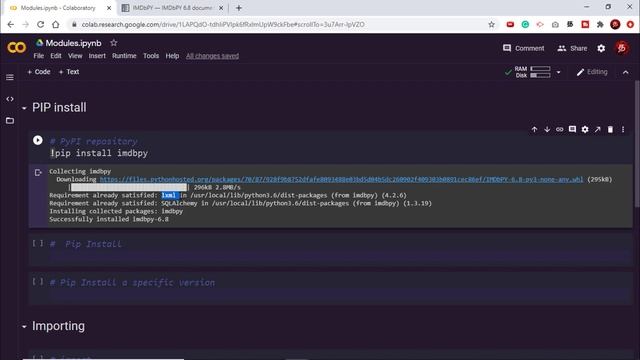
Task: Run the pip install imdbpy cell
Action: (x=38, y=140)
